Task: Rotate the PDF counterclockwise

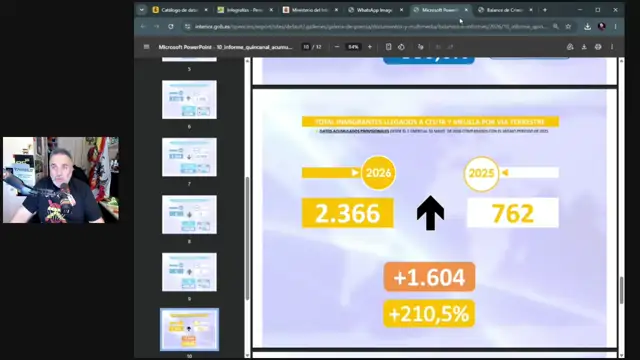Action: point(401,47)
